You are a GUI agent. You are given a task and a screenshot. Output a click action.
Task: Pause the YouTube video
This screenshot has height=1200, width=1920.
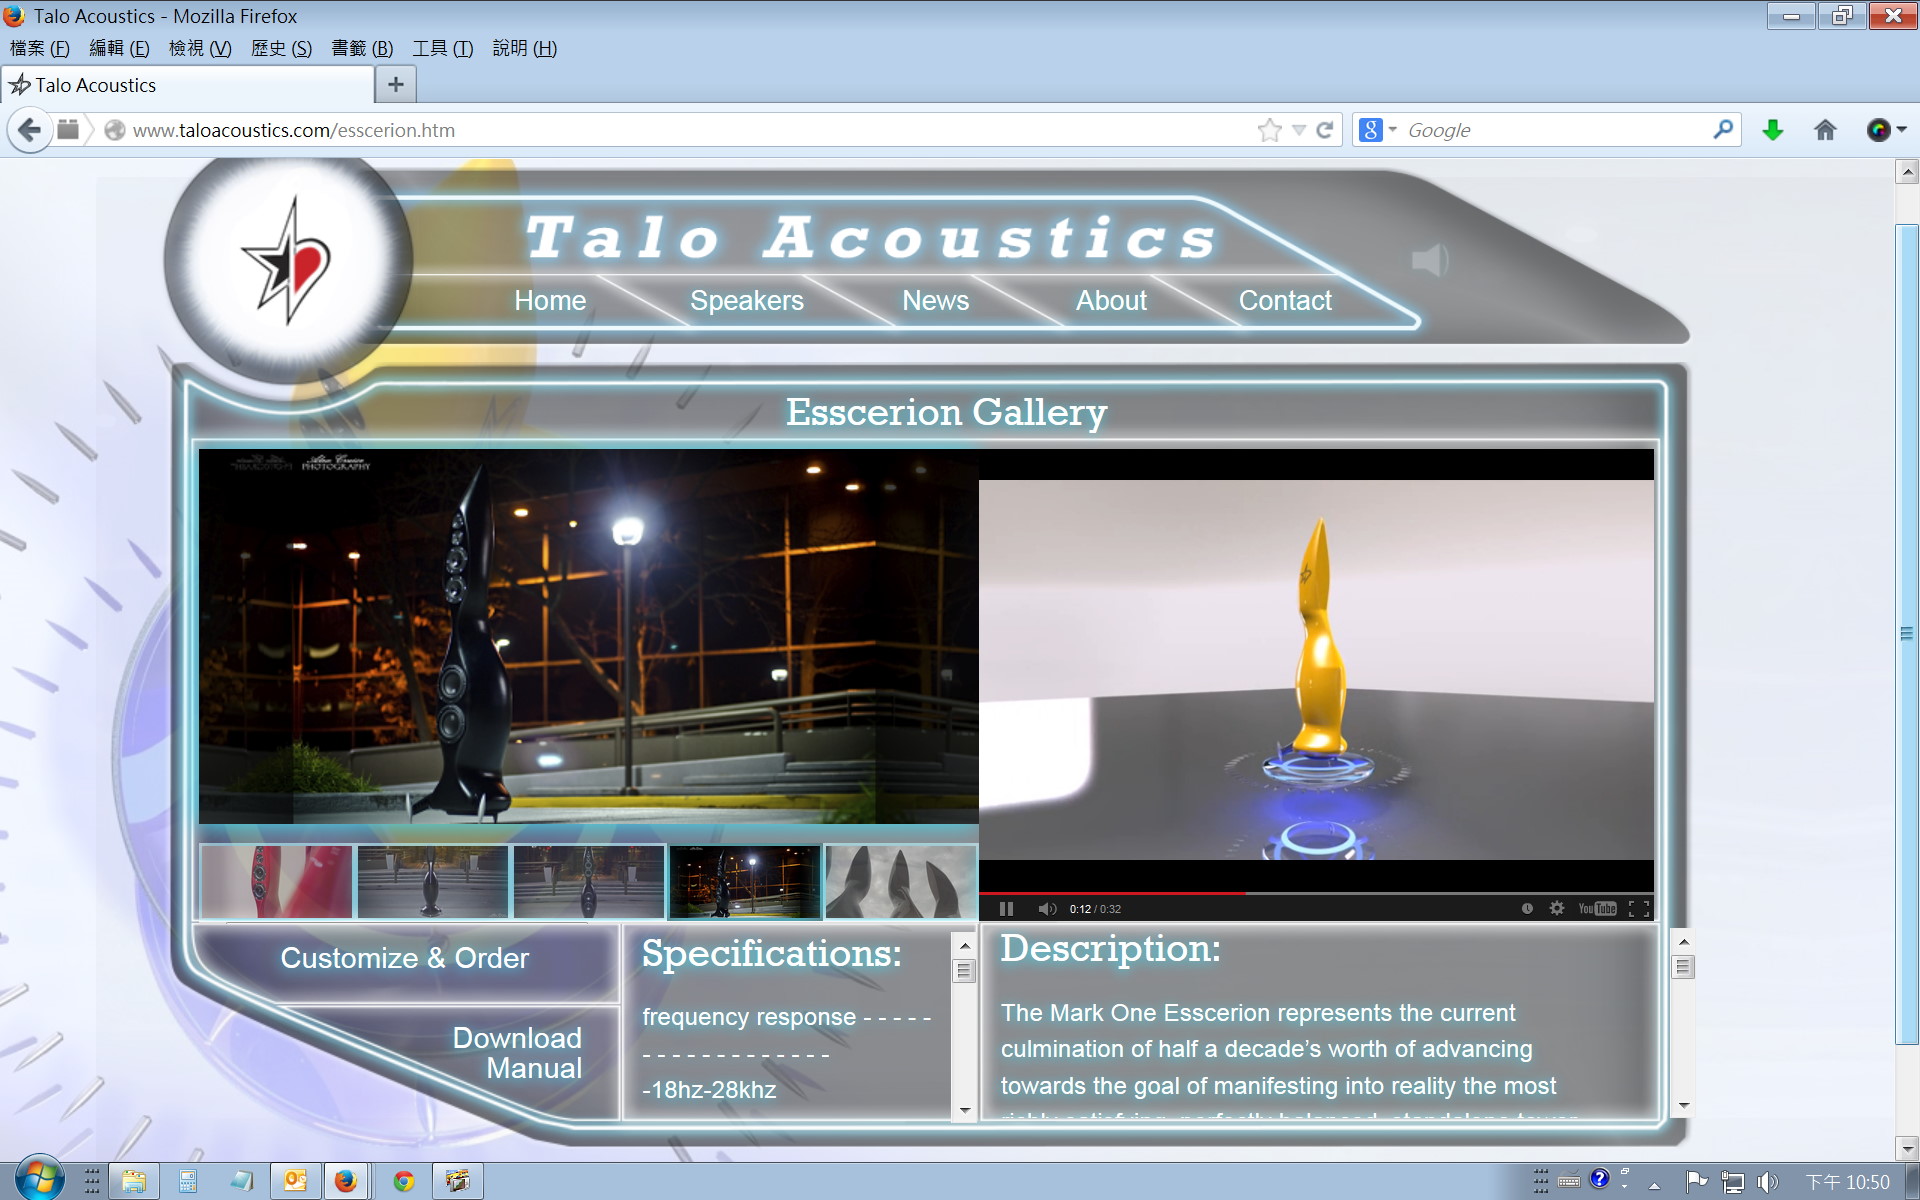1006,909
